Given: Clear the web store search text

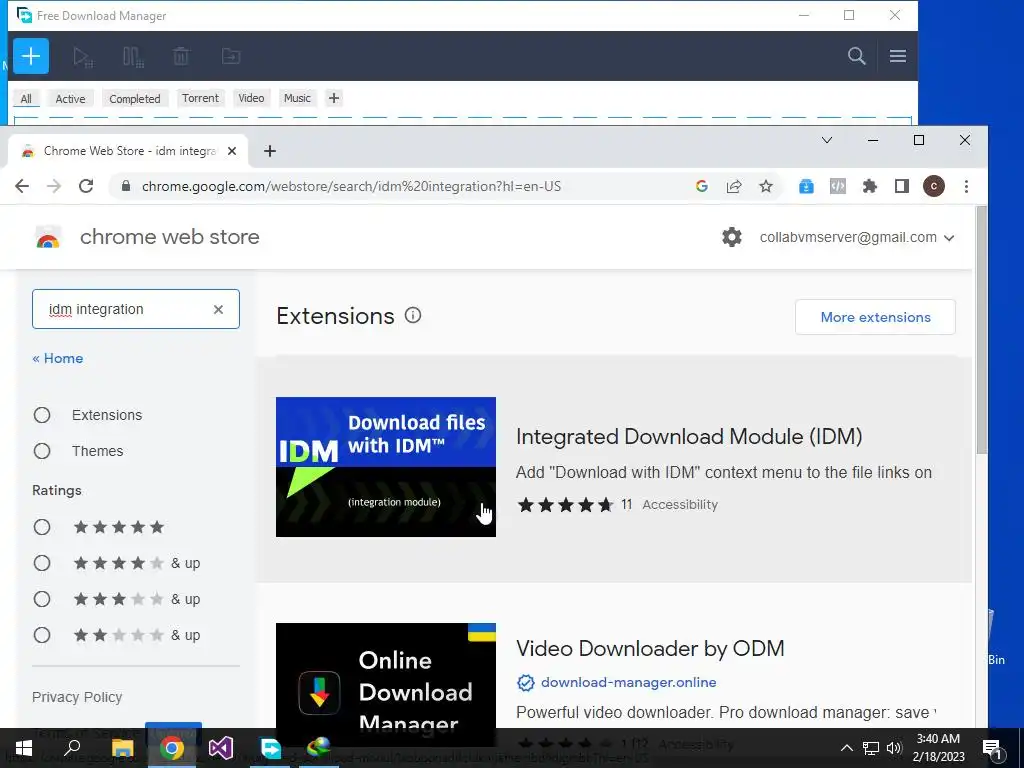Looking at the screenshot, I should click(218, 309).
